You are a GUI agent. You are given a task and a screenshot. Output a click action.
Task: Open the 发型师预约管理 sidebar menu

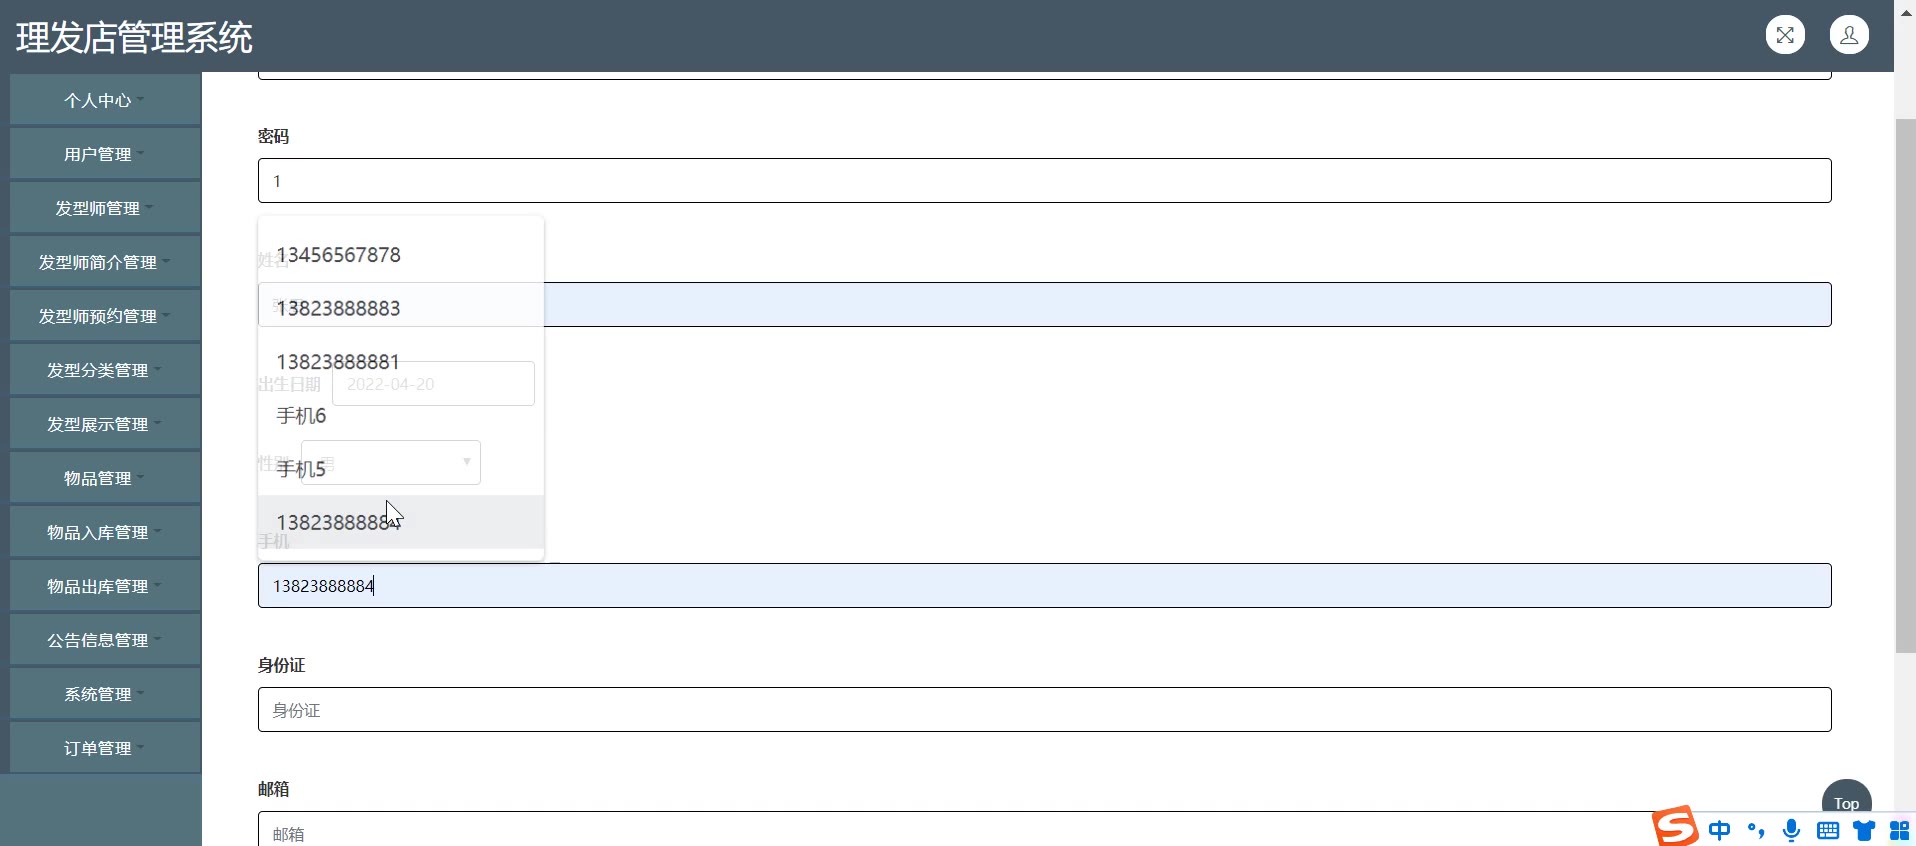(x=104, y=316)
